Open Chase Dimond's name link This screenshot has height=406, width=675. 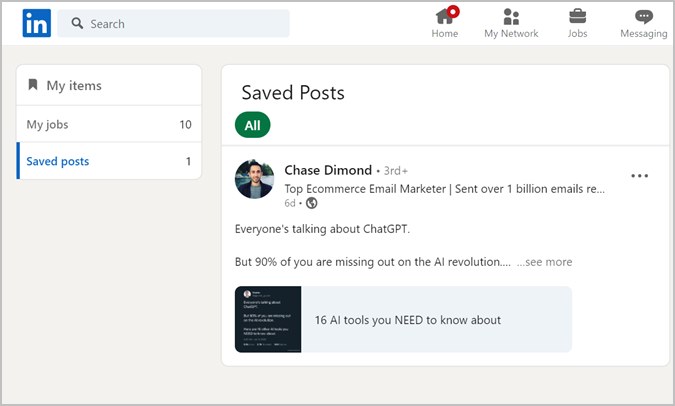point(328,170)
